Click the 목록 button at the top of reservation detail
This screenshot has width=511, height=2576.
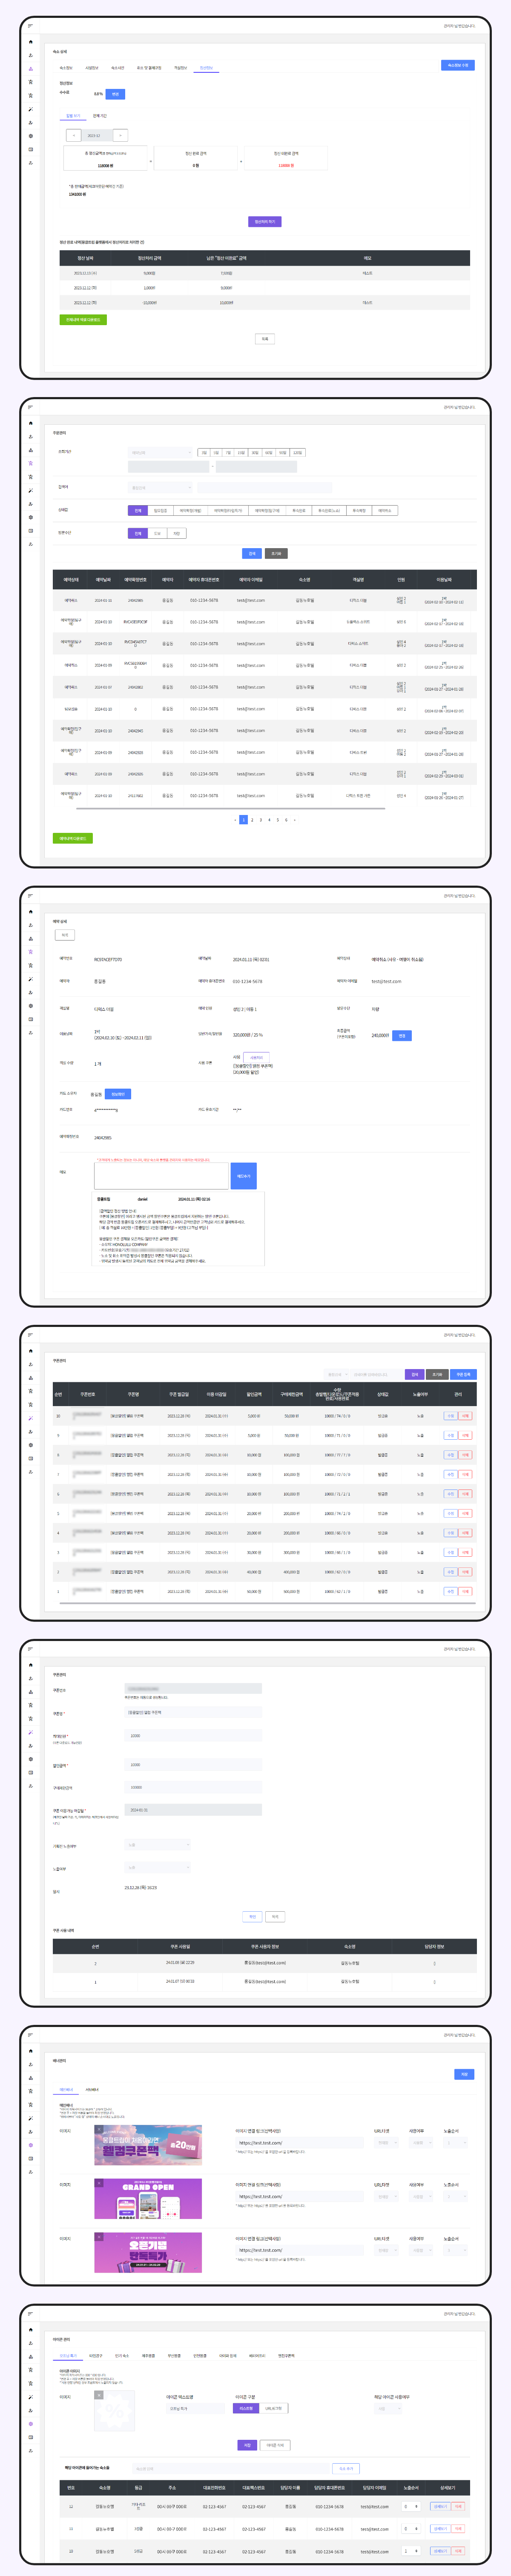[x=65, y=935]
